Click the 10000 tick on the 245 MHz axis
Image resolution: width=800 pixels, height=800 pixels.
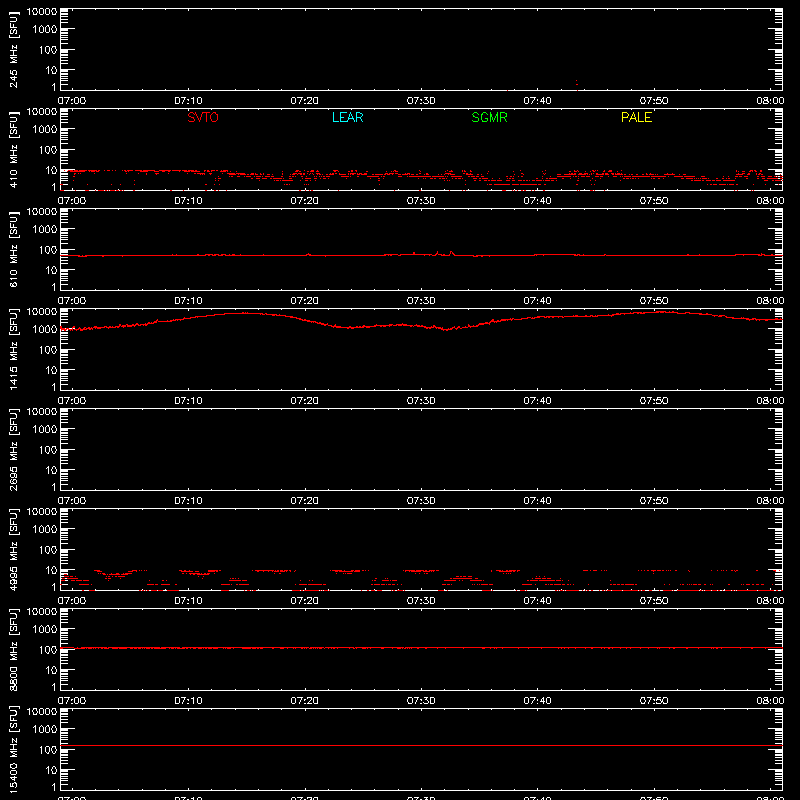click(x=42, y=12)
